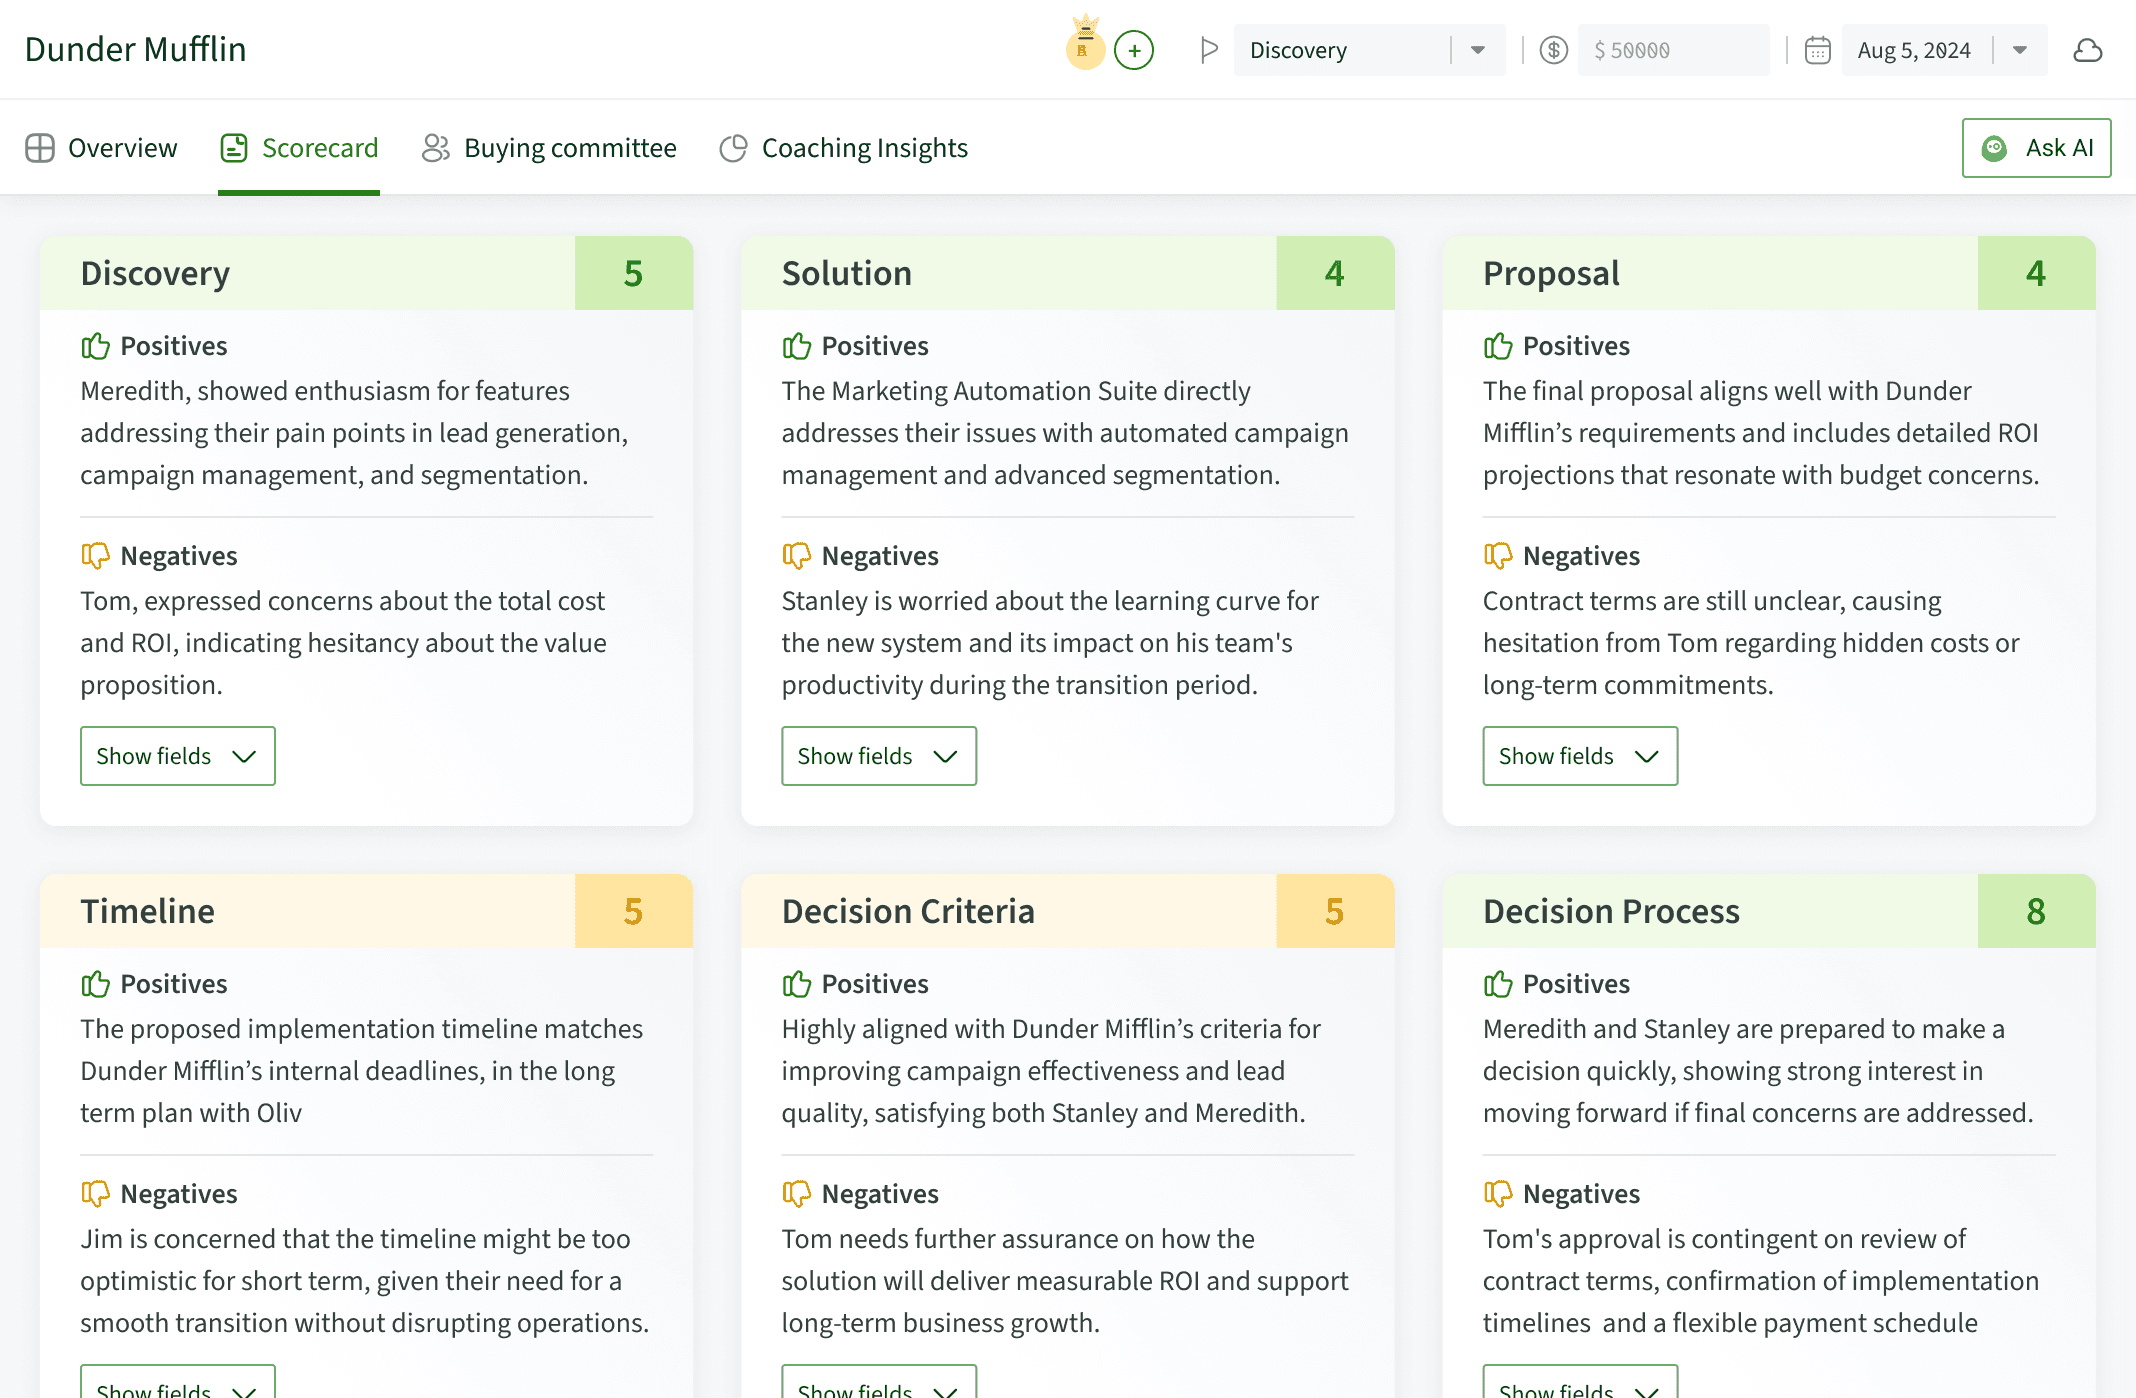Click the flag stage icon
This screenshot has width=2136, height=1398.
pyautogui.click(x=1209, y=50)
